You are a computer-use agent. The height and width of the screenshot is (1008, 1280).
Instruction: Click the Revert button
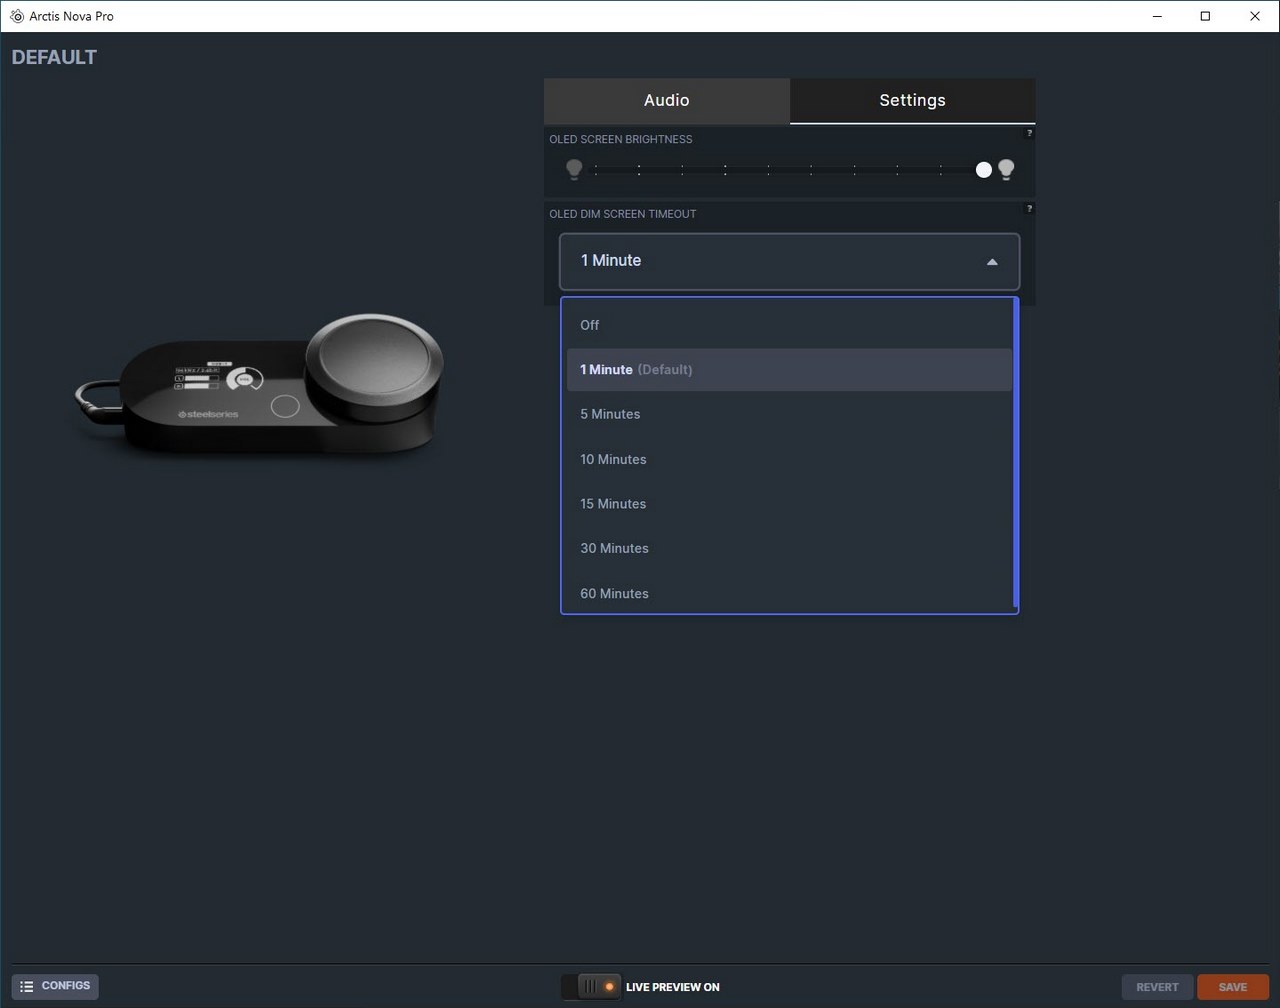coord(1157,987)
